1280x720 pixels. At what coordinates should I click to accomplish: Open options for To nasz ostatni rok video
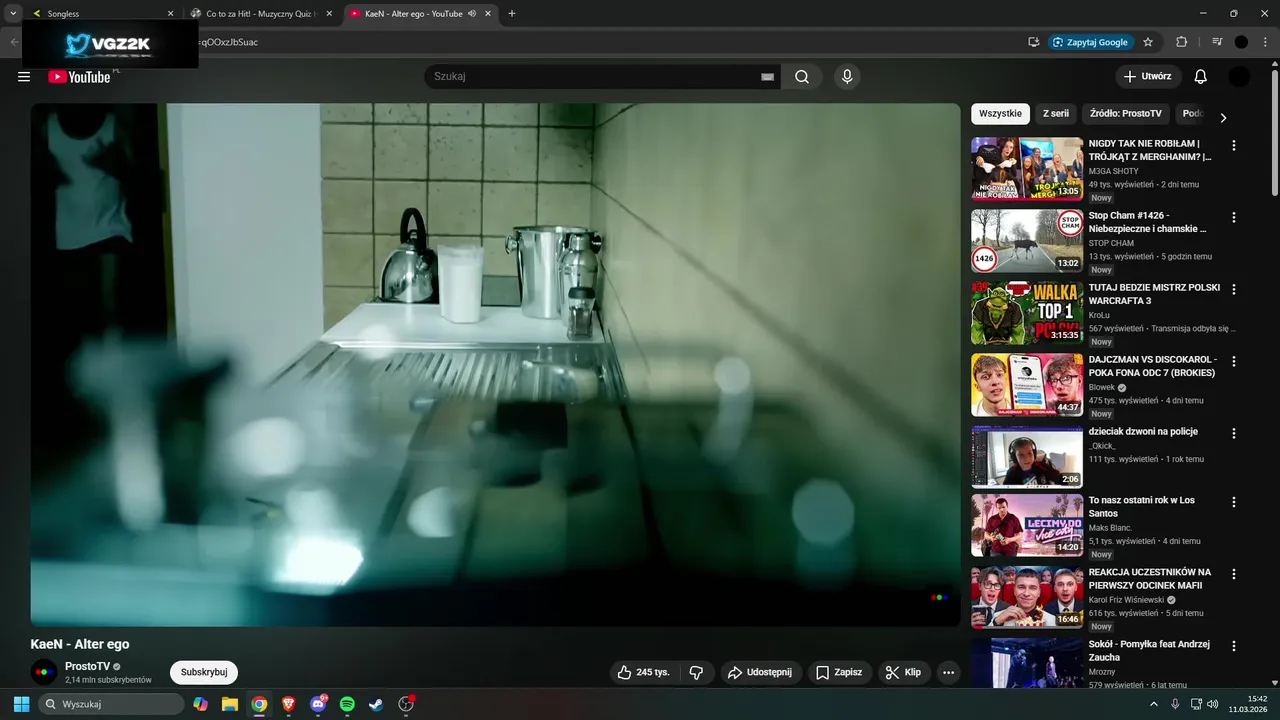coord(1233,502)
